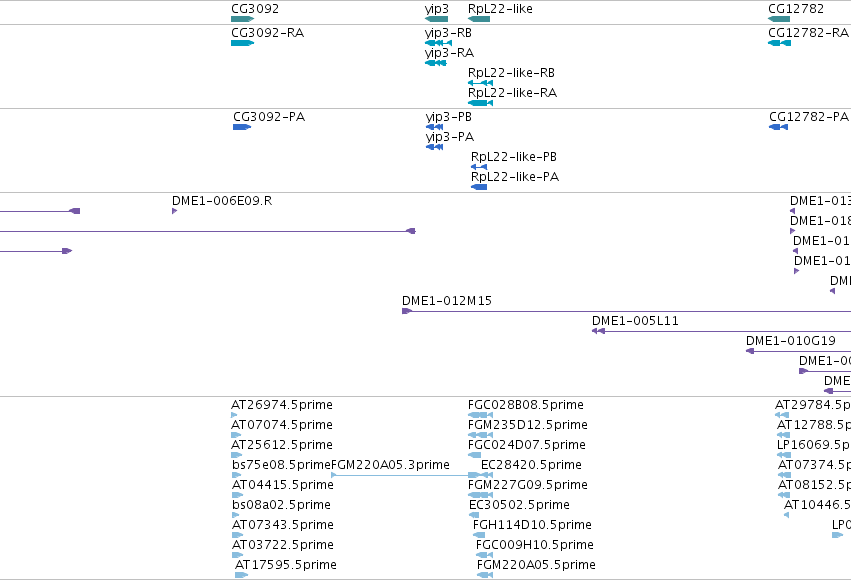Select the AT03722.5prime EST label

coord(282,545)
